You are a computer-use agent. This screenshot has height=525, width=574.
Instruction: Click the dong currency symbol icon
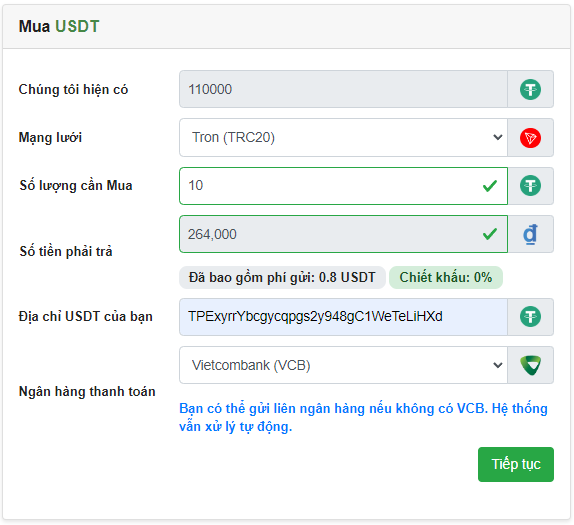click(x=530, y=234)
